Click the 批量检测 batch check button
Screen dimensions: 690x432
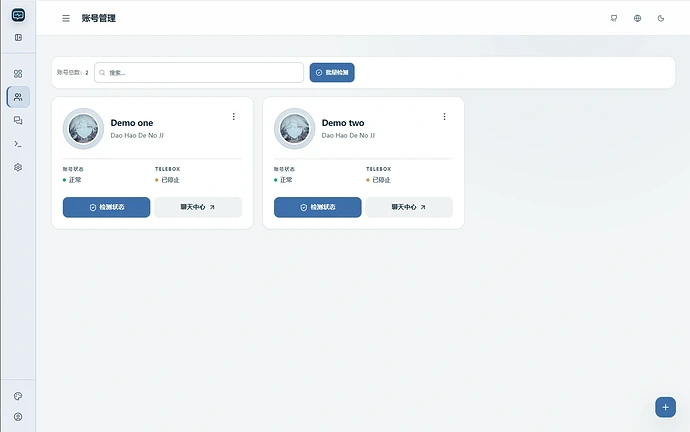tap(332, 73)
